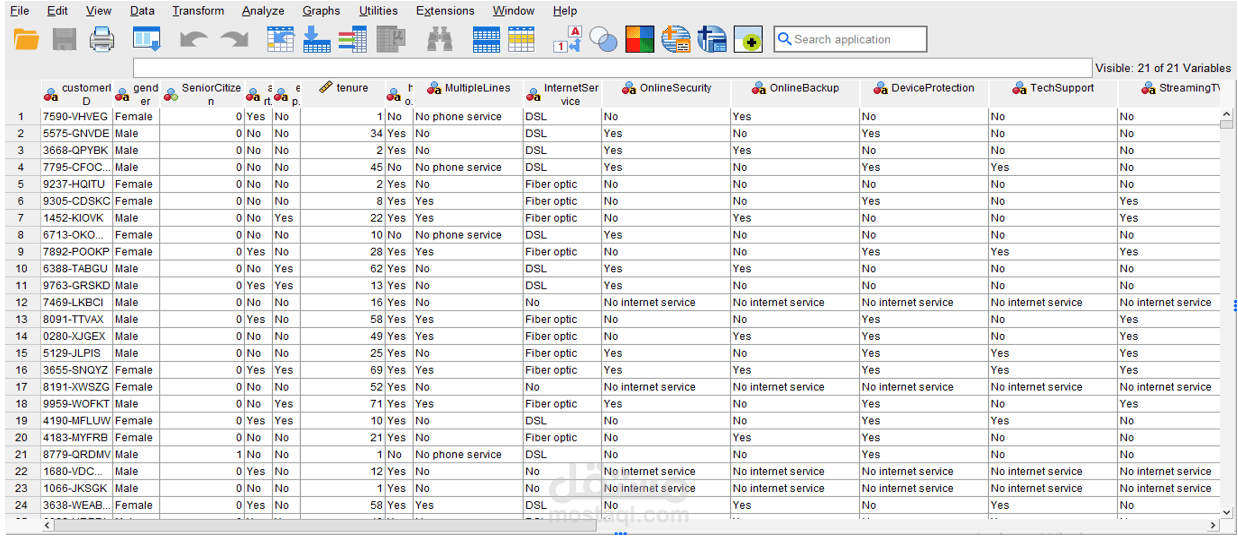Click the green plus add-on toolbar icon
The image size is (1238, 538).
748,39
